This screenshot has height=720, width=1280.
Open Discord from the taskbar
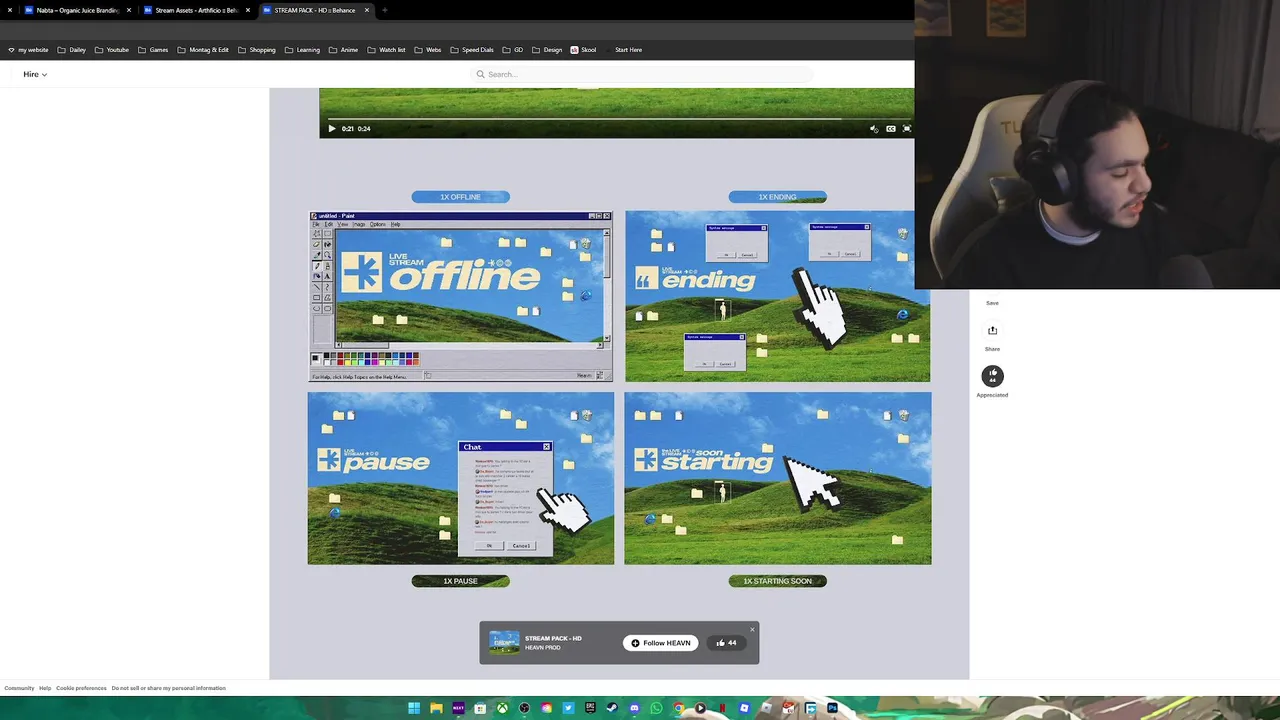[634, 708]
